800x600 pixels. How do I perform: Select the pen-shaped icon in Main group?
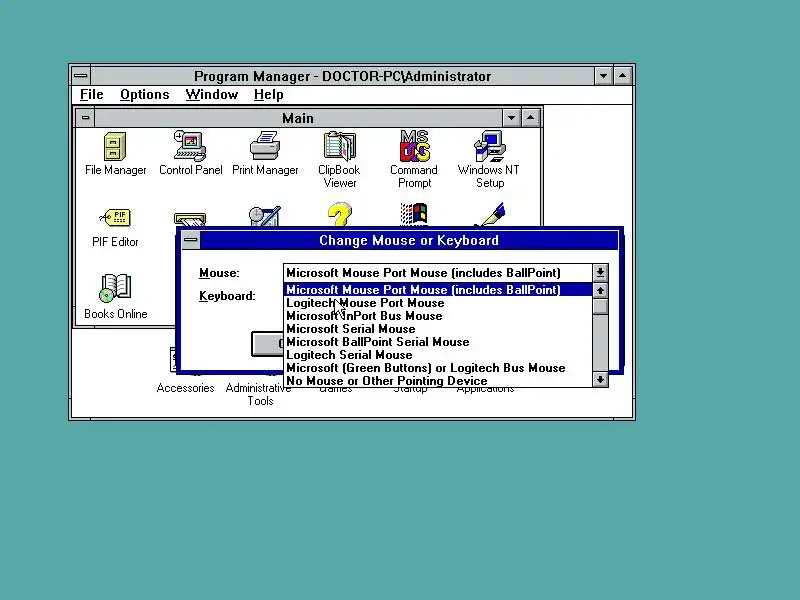(x=490, y=214)
